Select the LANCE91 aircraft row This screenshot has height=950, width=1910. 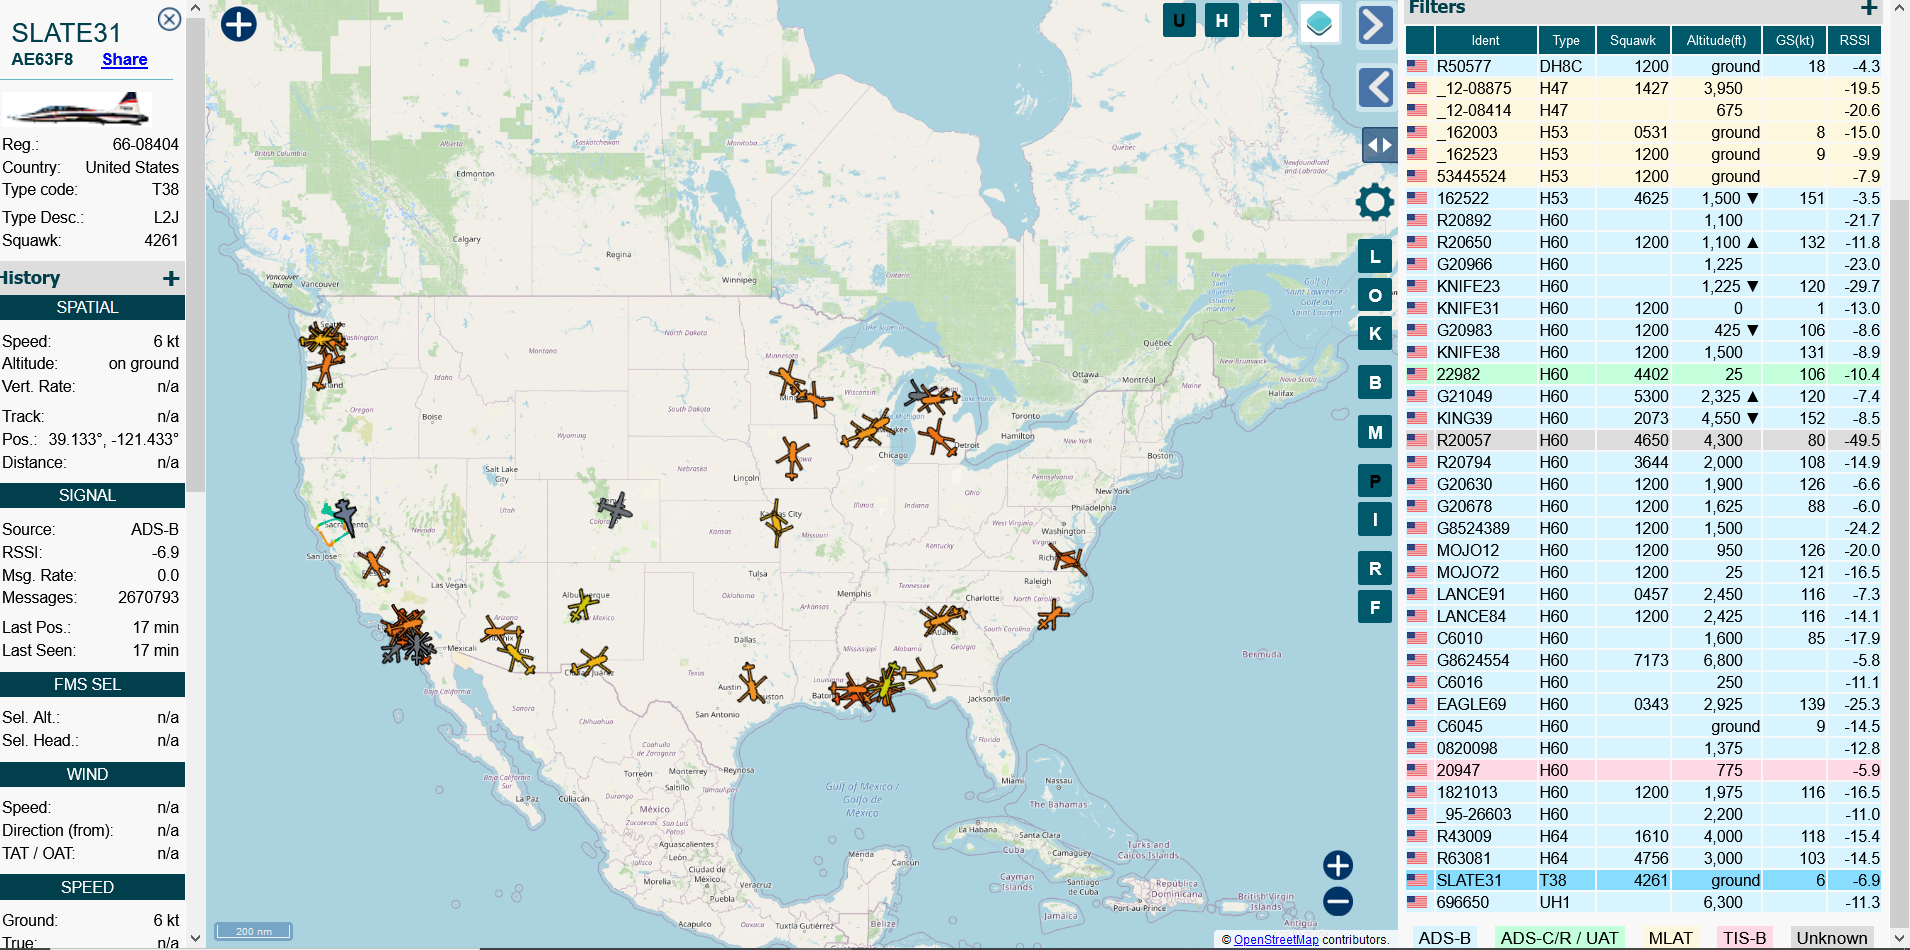pos(1643,594)
